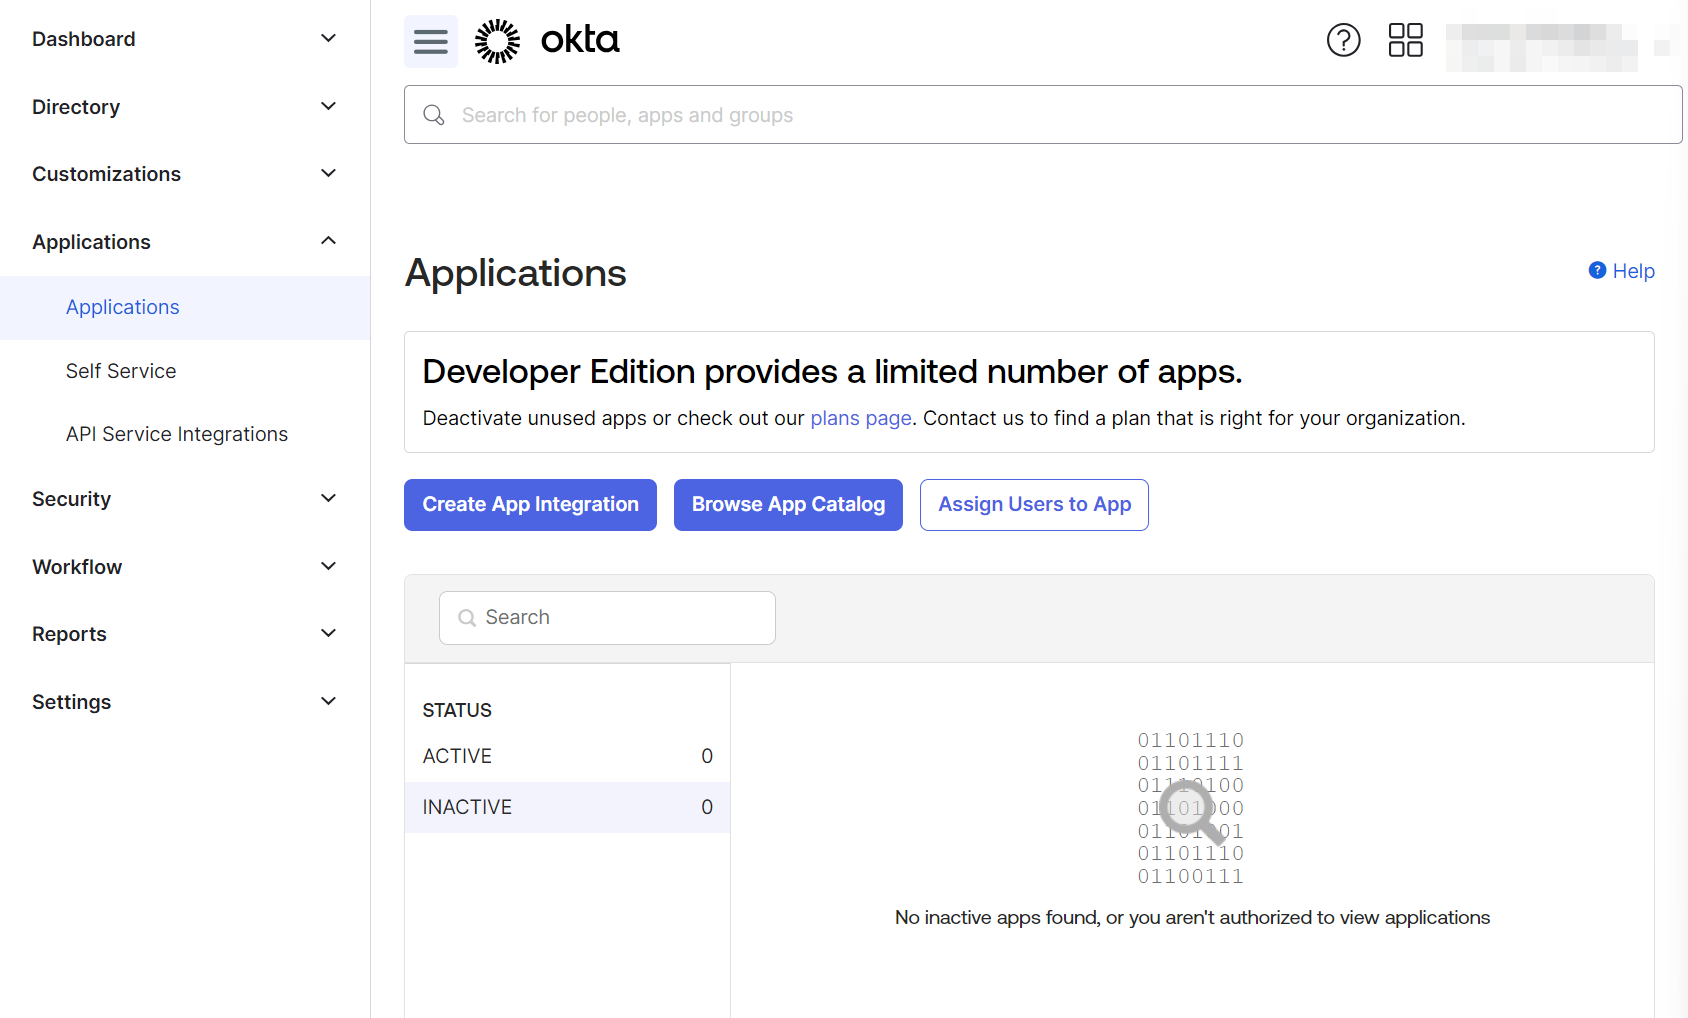Focus the applications Search field
Viewport: 1688px width, 1018px height.
[607, 618]
